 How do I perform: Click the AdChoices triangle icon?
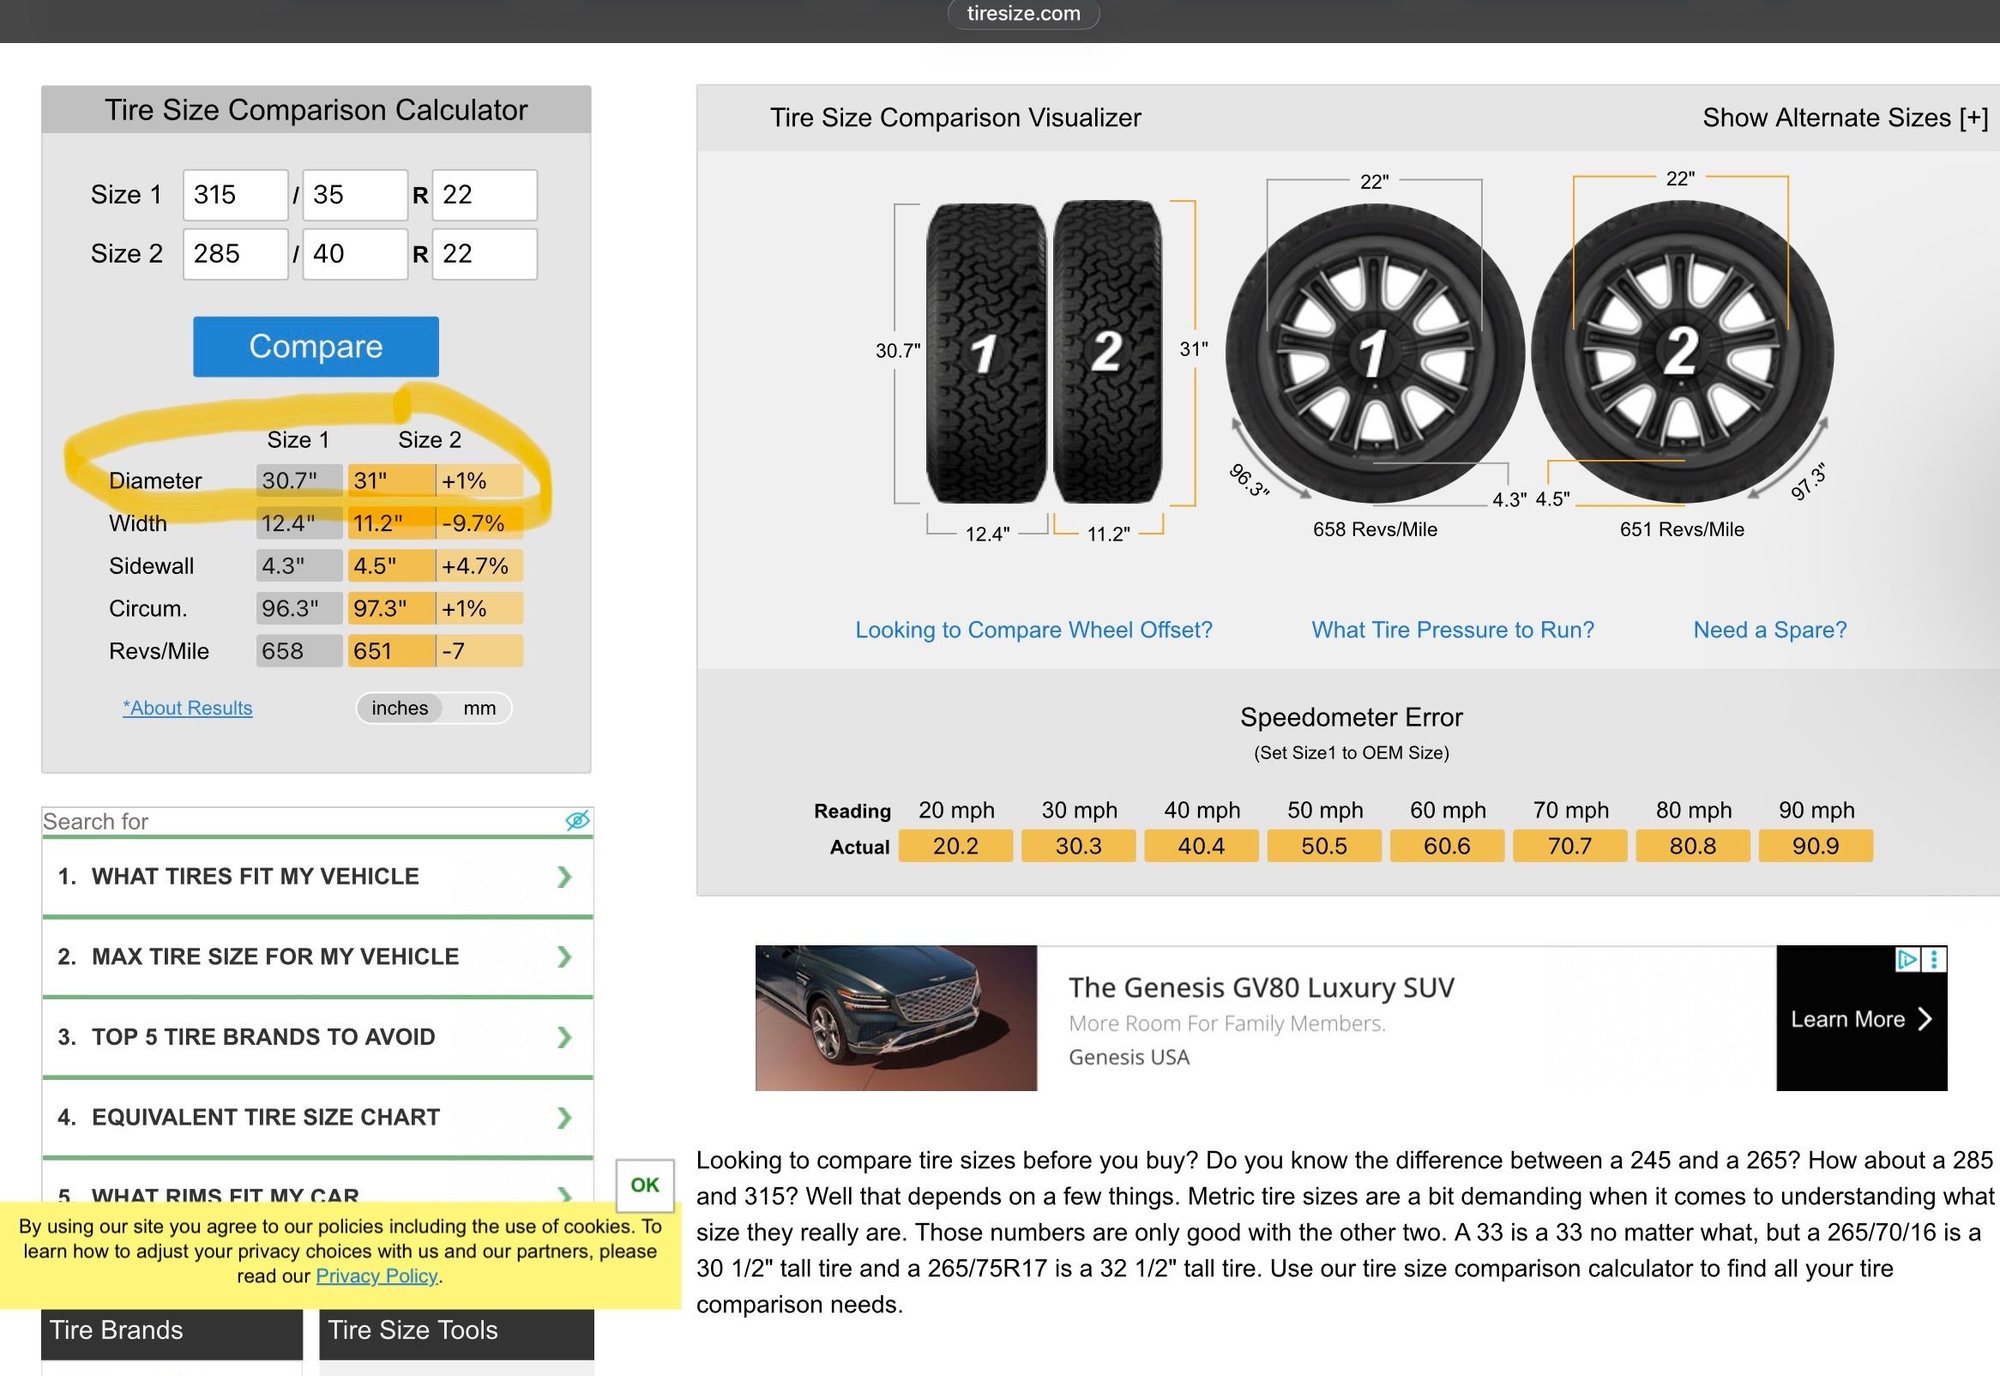pos(1907,959)
